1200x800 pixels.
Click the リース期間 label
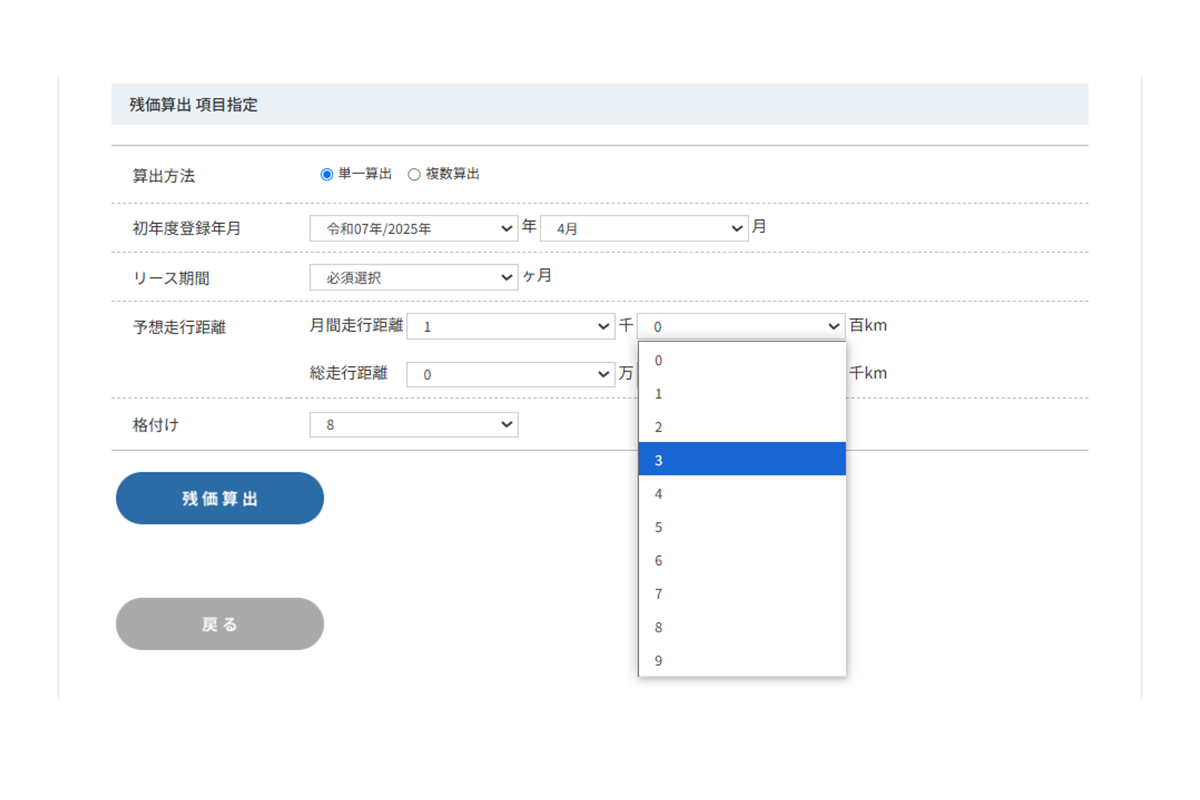click(171, 278)
